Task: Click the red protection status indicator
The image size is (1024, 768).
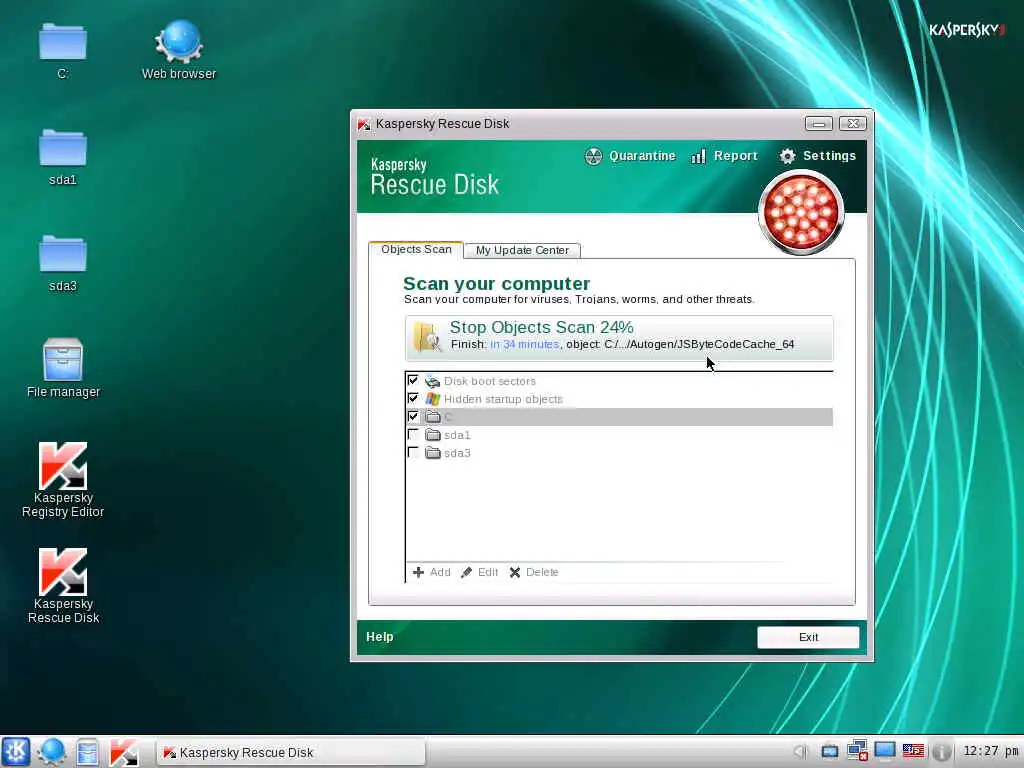Action: click(x=801, y=213)
